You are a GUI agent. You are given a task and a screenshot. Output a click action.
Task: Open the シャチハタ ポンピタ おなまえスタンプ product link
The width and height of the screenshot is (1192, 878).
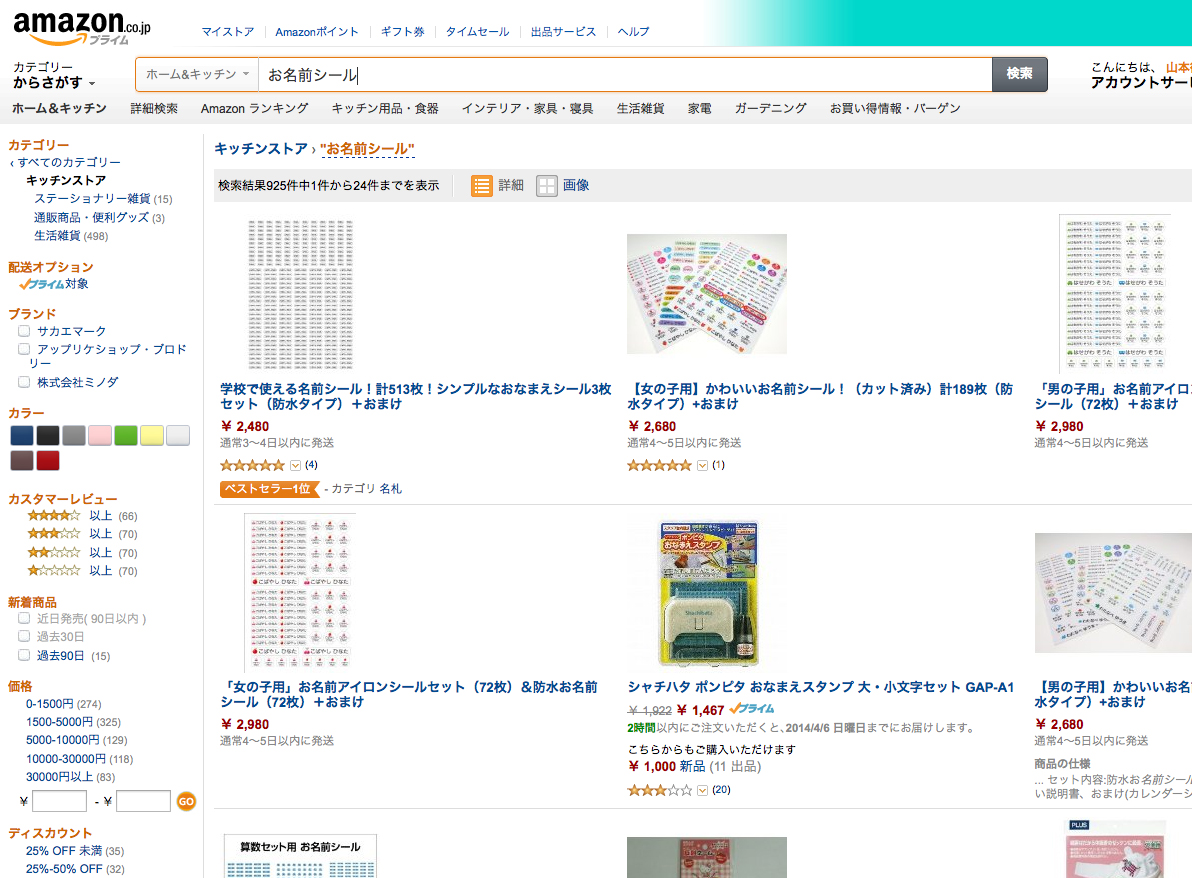point(820,687)
